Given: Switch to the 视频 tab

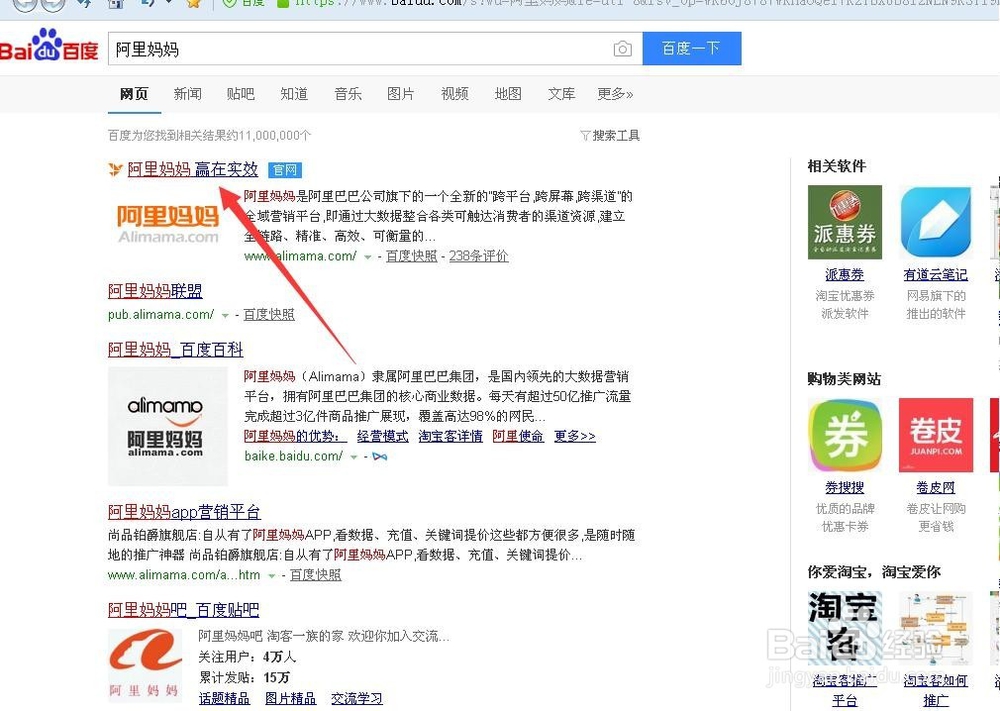Looking at the screenshot, I should [x=455, y=94].
